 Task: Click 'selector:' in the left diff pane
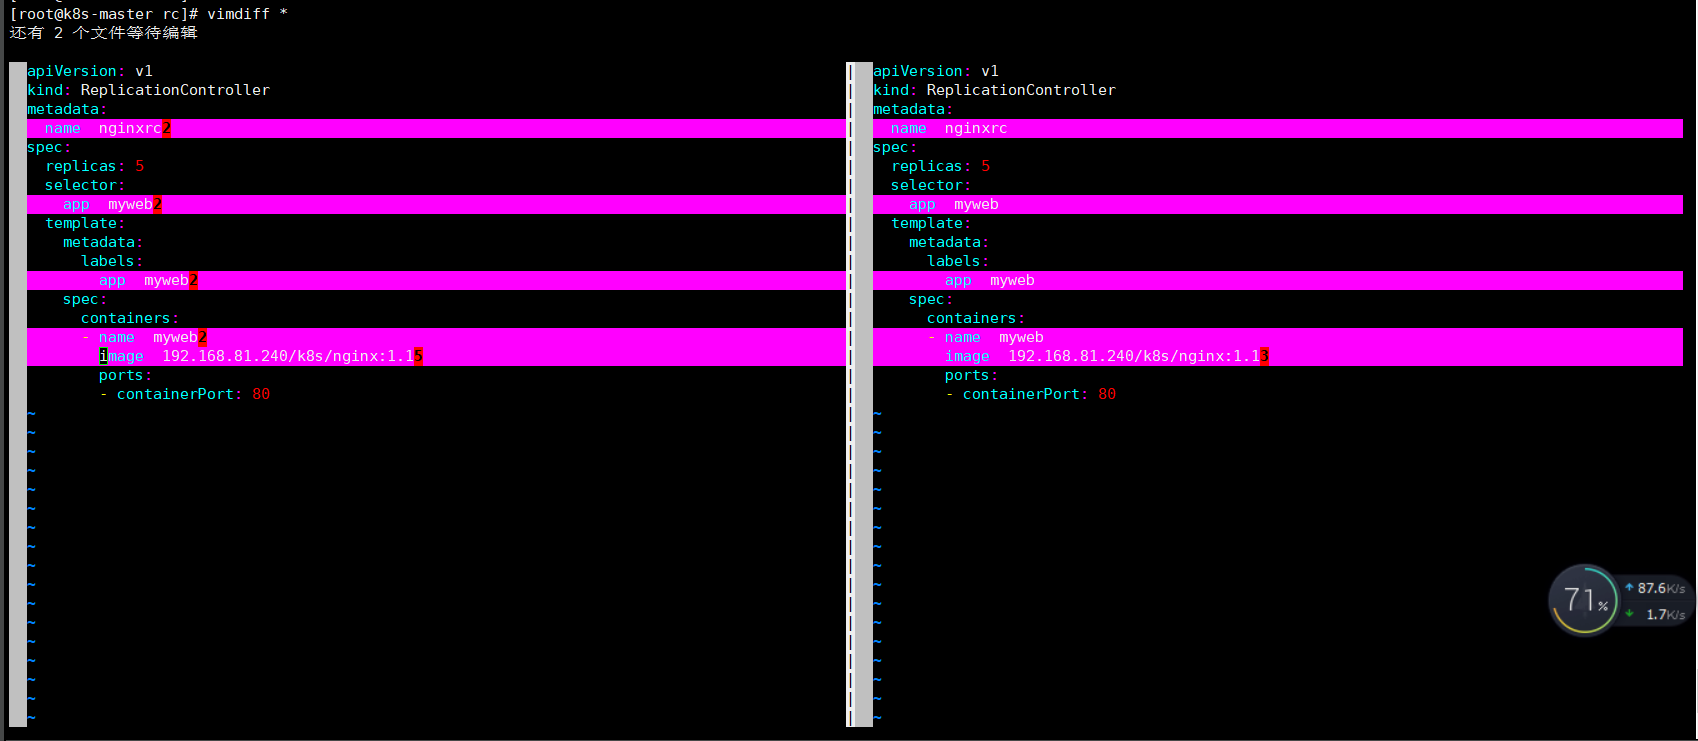(x=85, y=185)
